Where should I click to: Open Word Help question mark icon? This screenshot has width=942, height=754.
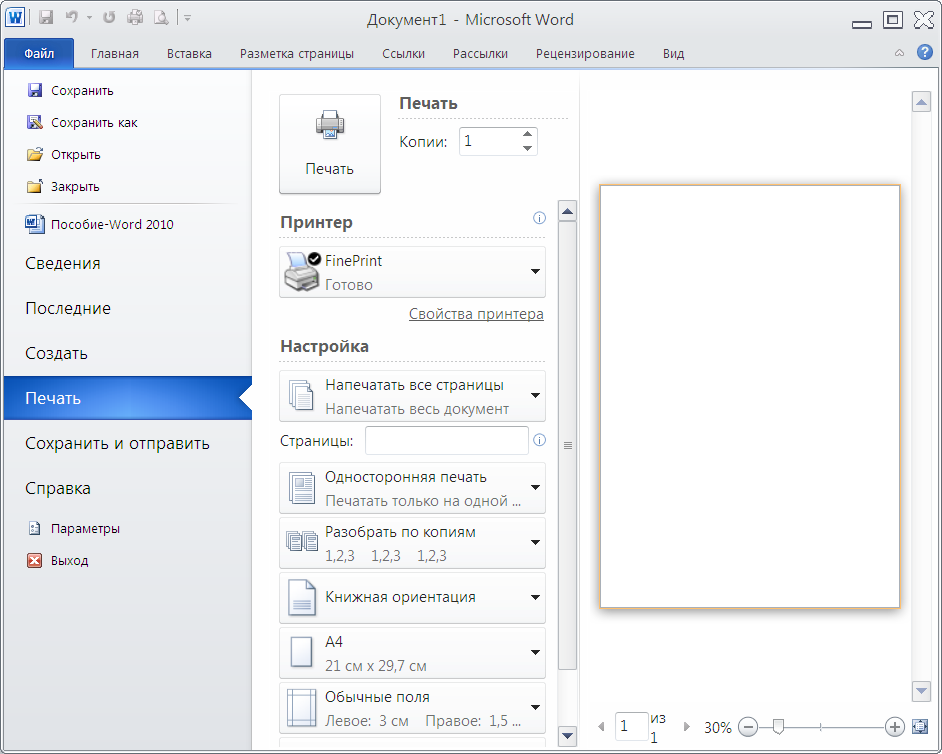click(925, 52)
